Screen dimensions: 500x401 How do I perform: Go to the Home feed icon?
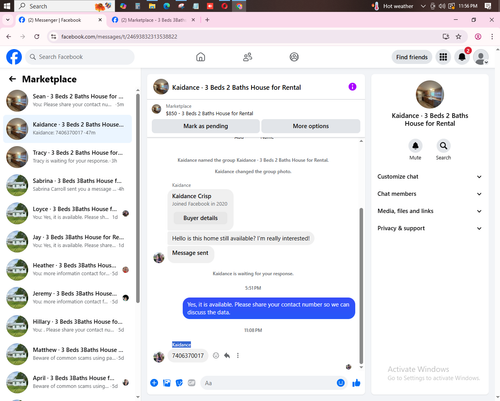[x=200, y=57]
